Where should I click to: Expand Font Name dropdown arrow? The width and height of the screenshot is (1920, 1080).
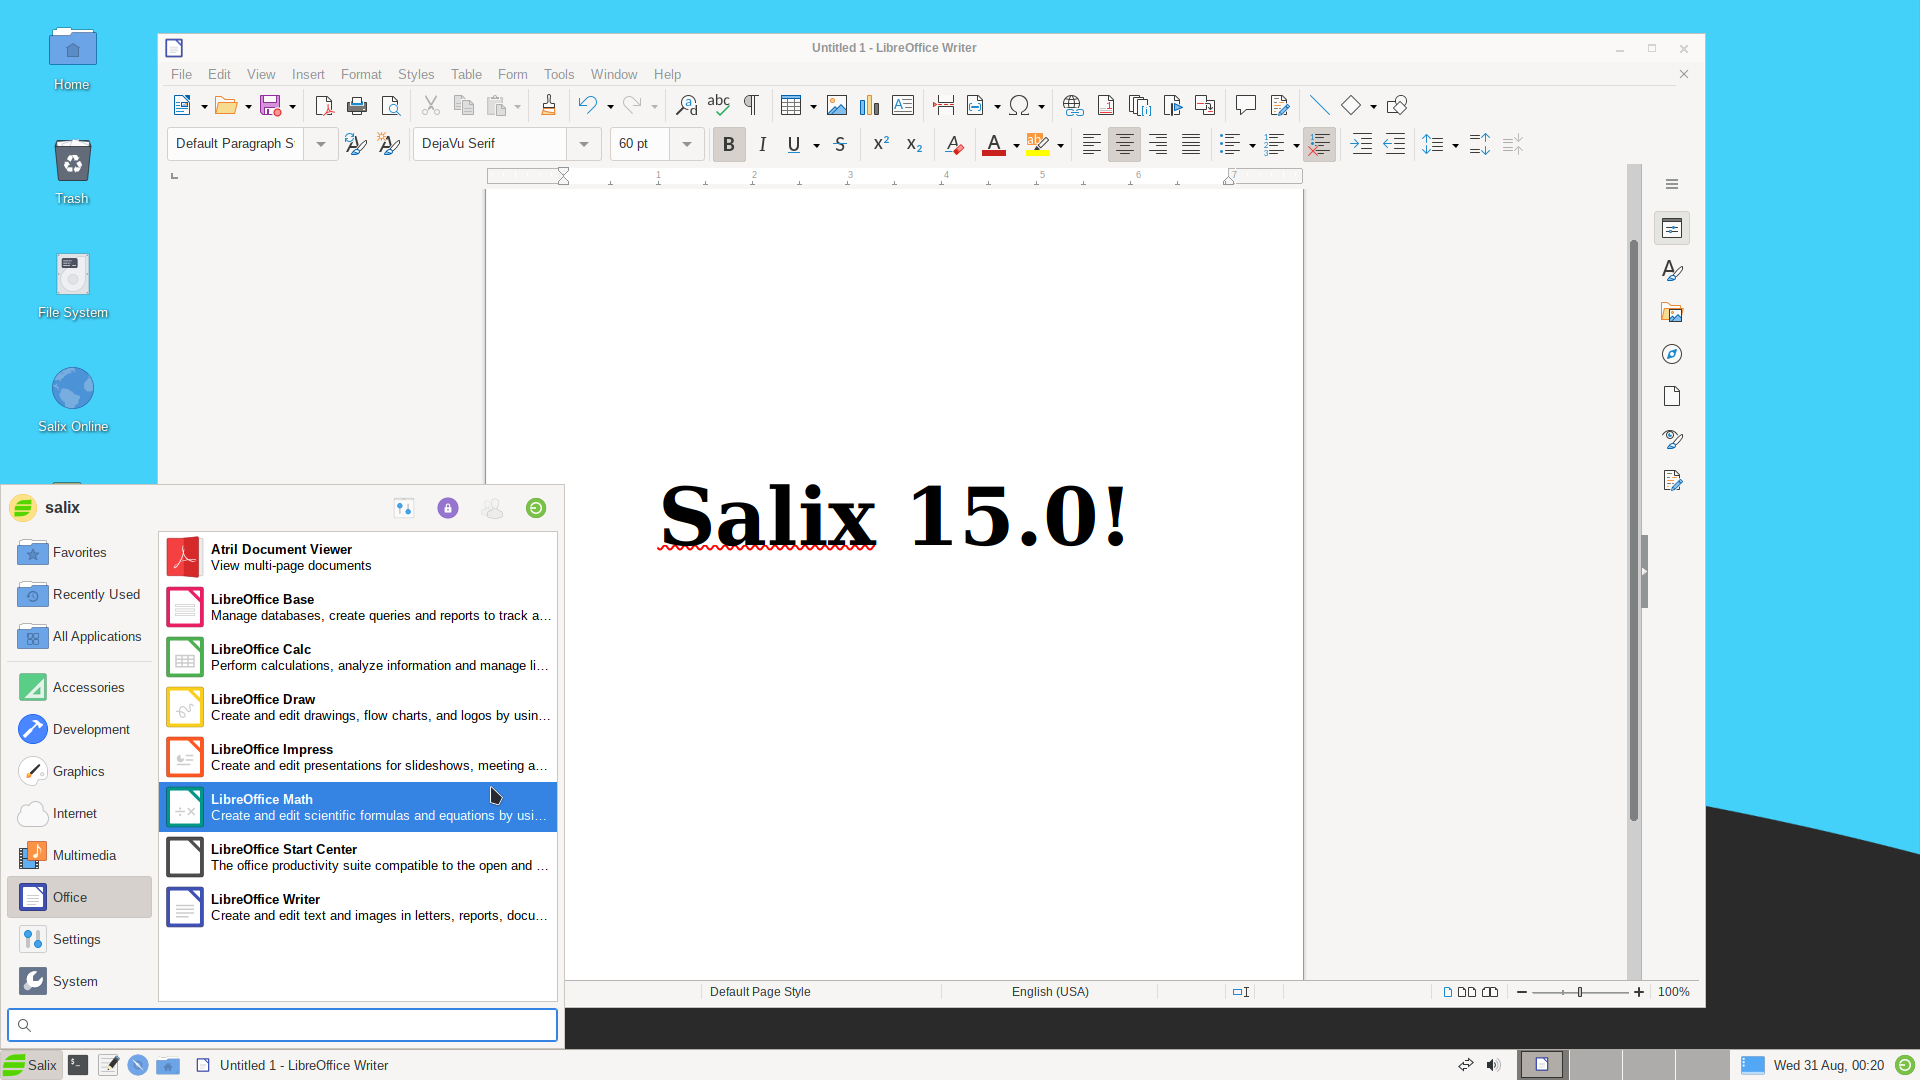(x=584, y=145)
